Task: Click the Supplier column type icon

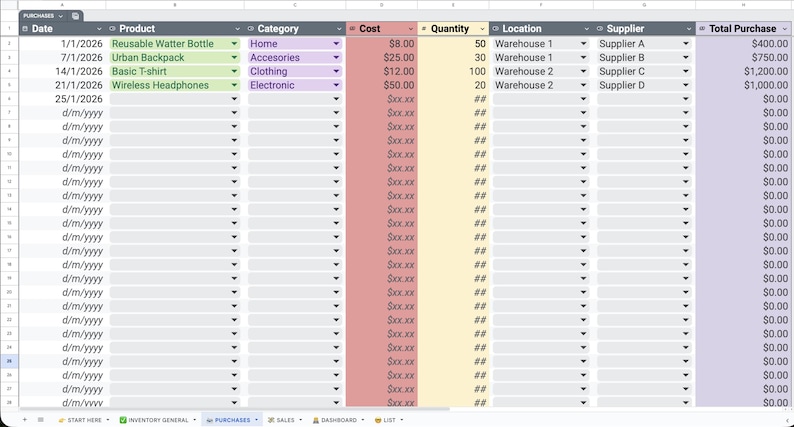Action: [x=600, y=29]
